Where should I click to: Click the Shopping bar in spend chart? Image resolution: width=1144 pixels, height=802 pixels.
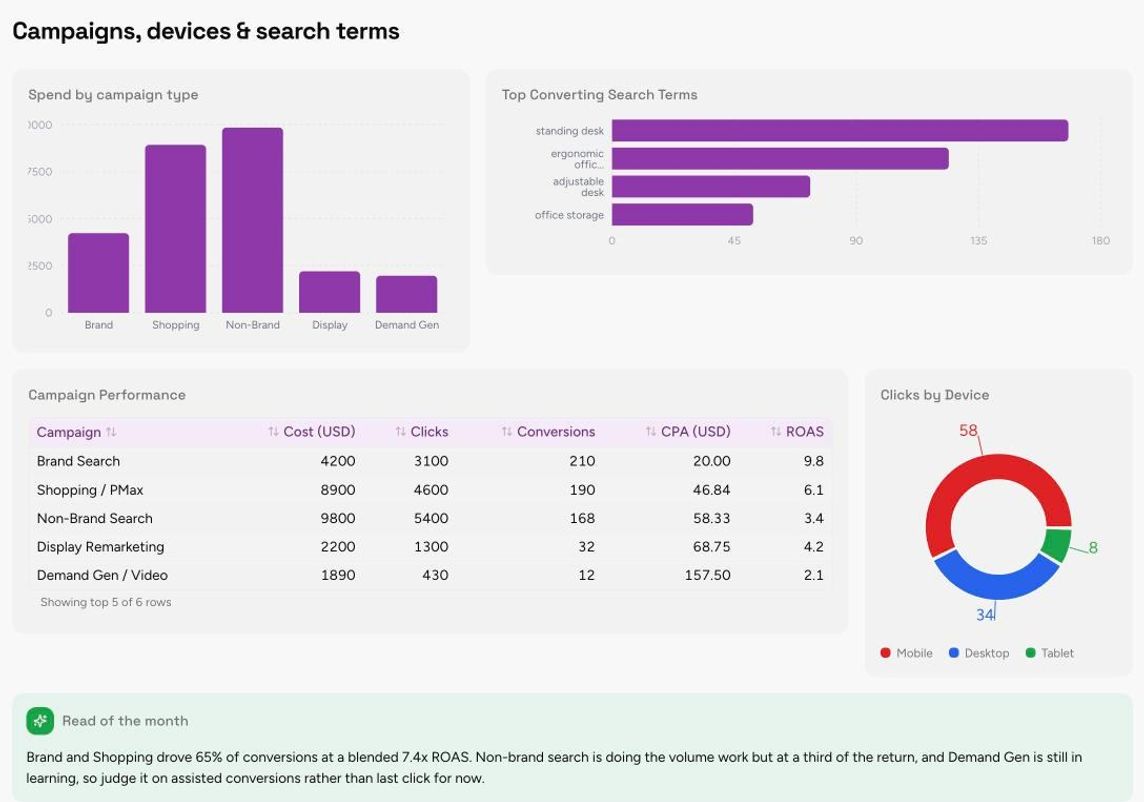[175, 229]
